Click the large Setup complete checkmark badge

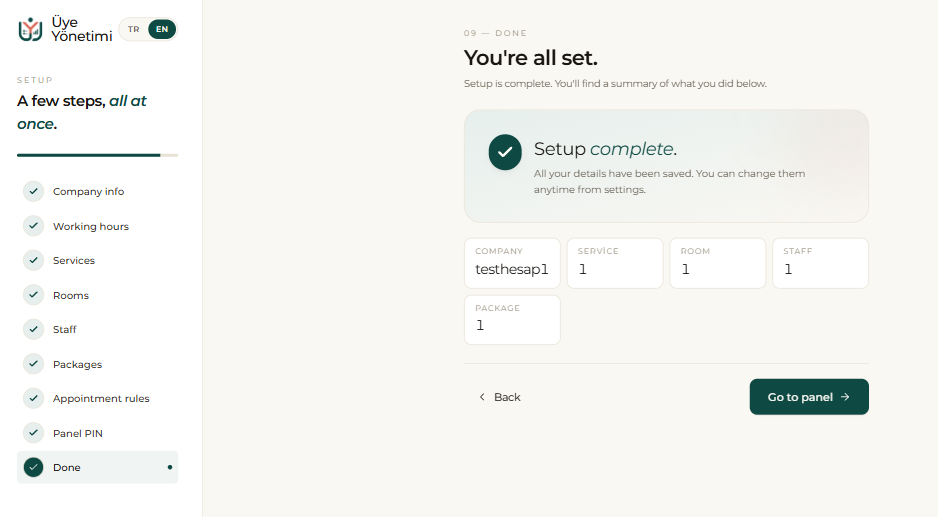pos(505,152)
